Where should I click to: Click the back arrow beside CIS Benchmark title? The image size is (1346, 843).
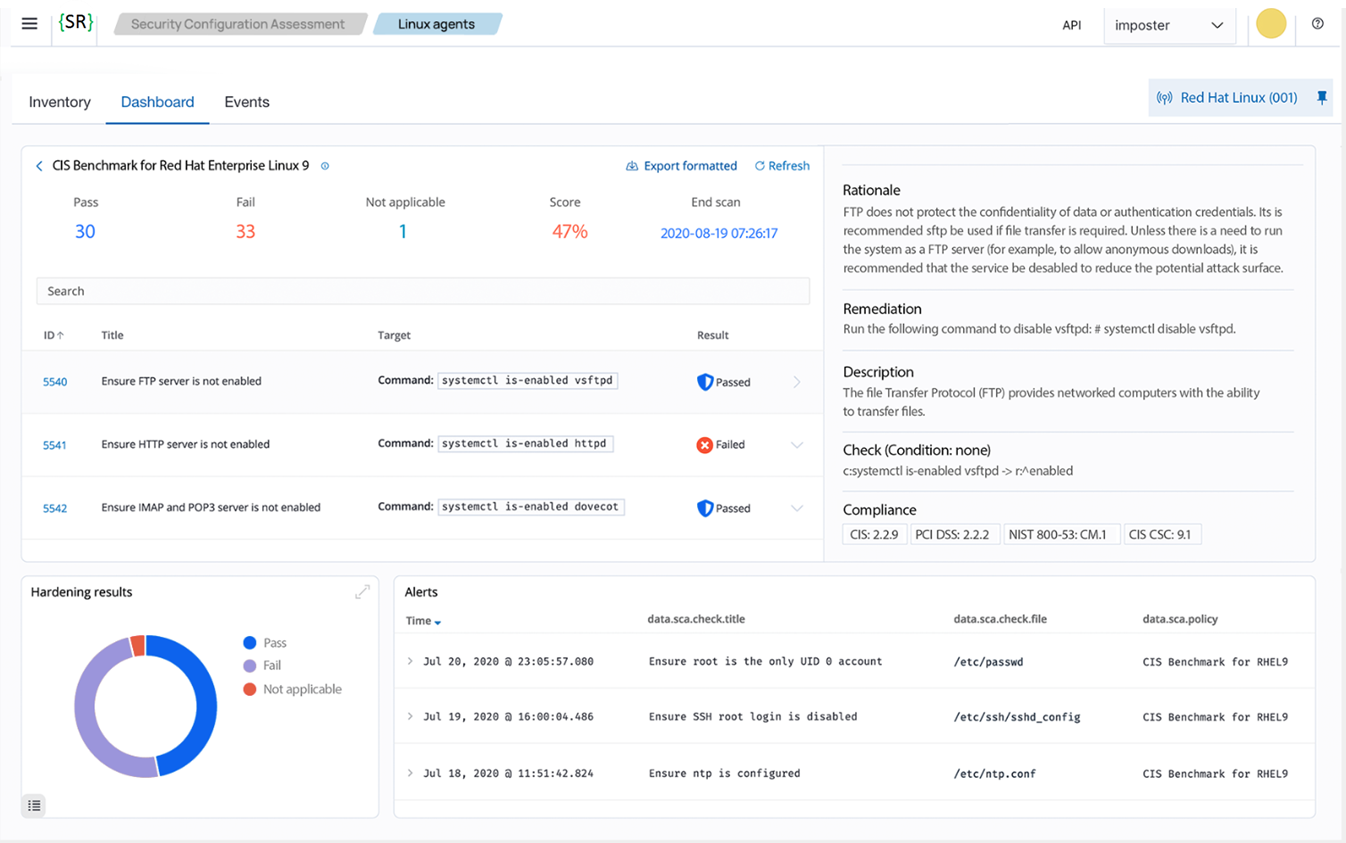(39, 166)
